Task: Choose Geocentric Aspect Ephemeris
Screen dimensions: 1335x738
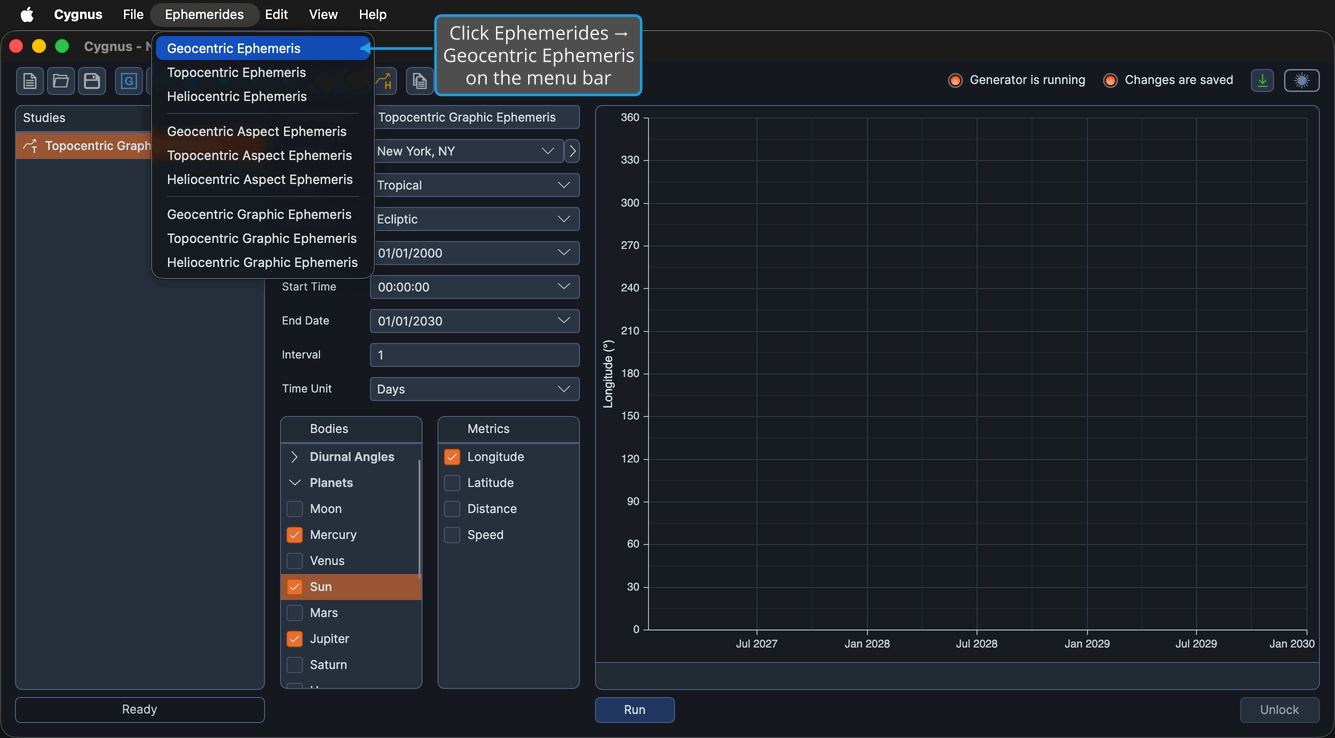Action: tap(262, 131)
